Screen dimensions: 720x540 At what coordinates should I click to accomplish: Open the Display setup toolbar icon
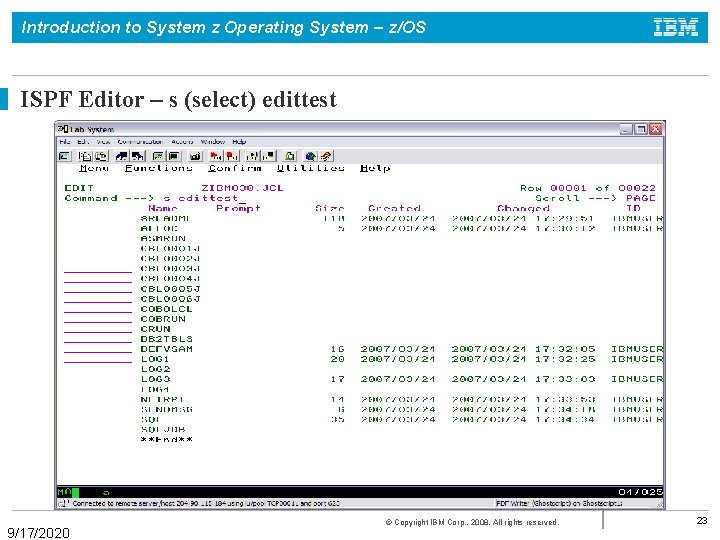(158, 156)
